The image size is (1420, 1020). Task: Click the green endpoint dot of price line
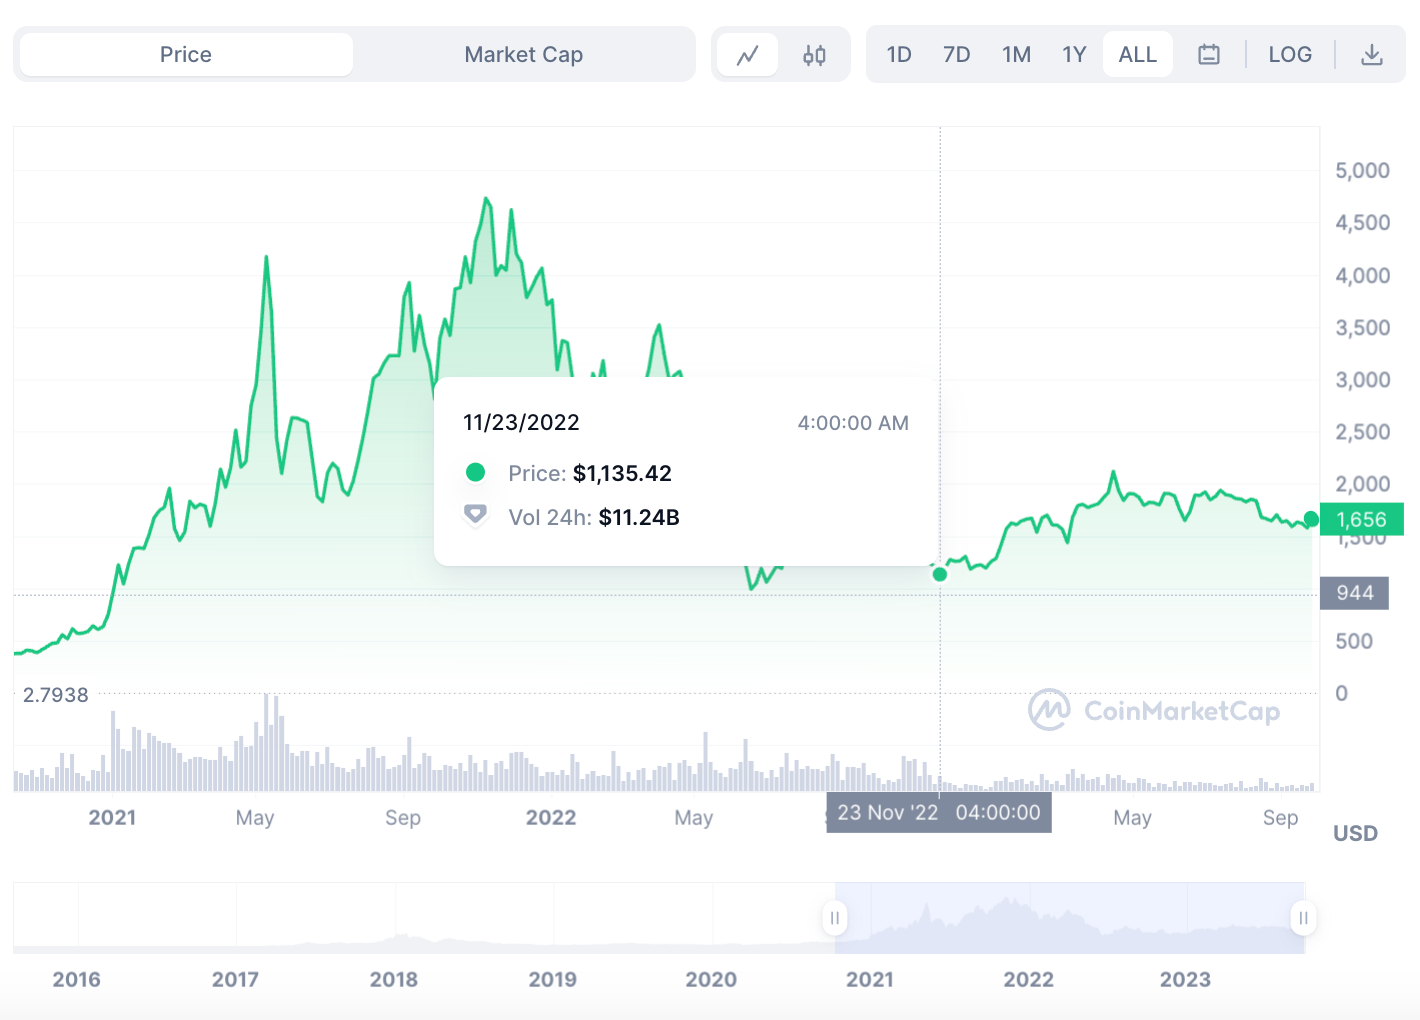(x=1311, y=519)
